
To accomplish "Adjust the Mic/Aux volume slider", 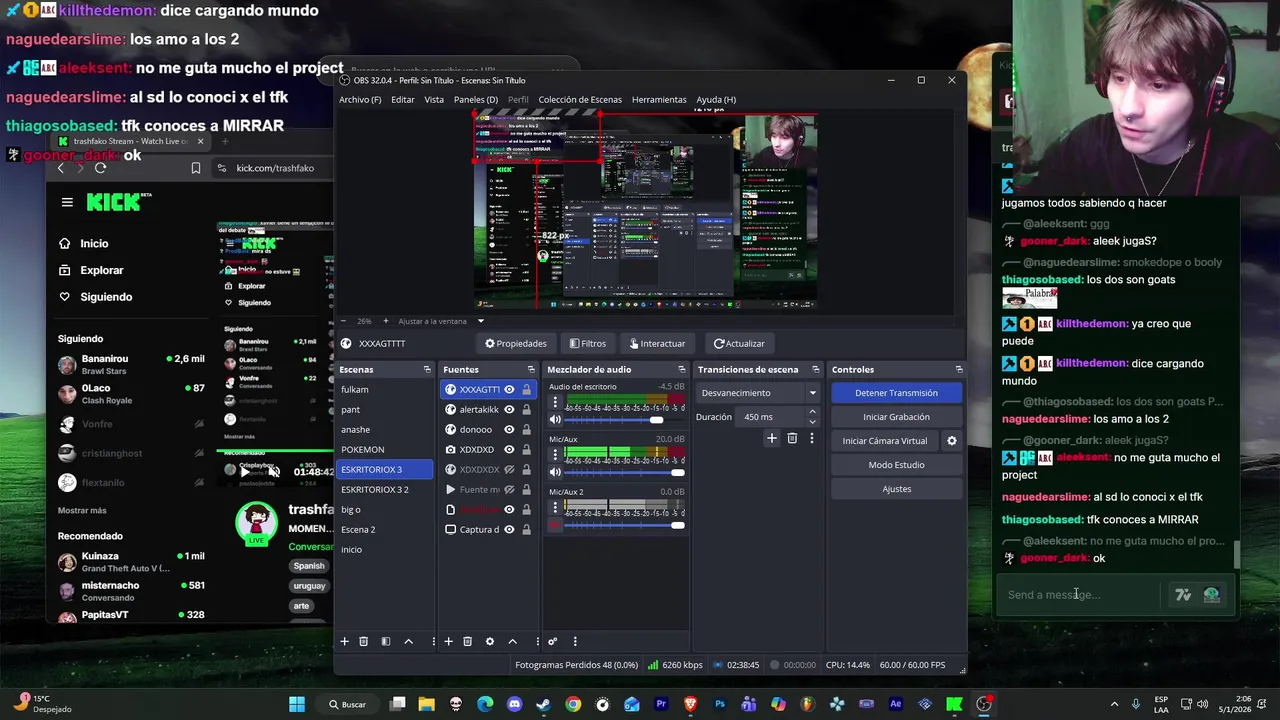I will [x=677, y=472].
